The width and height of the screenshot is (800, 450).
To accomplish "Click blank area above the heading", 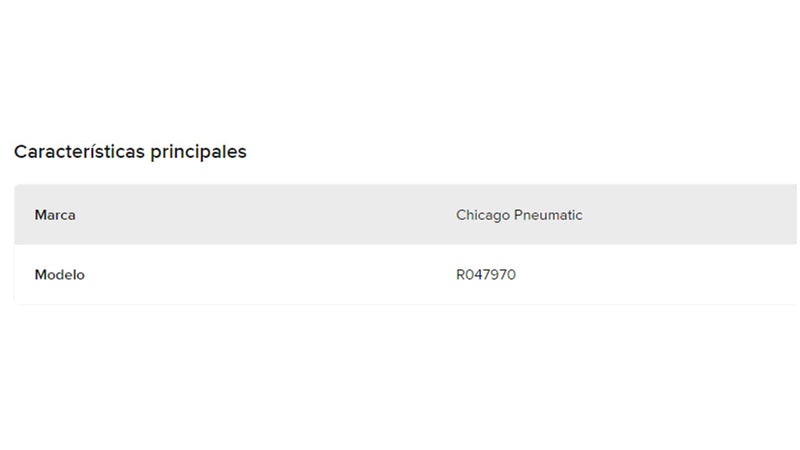I will 400,70.
